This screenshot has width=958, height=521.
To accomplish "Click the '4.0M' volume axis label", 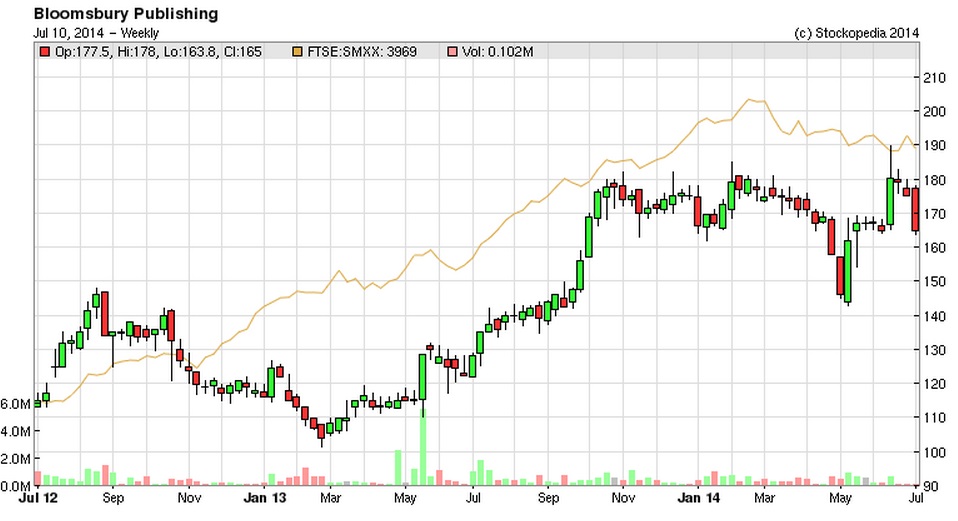I will [x=15, y=431].
